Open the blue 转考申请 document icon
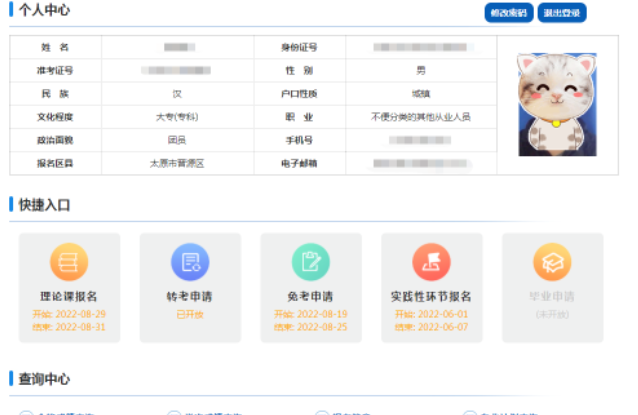This screenshot has height=415, width=638. (x=190, y=262)
